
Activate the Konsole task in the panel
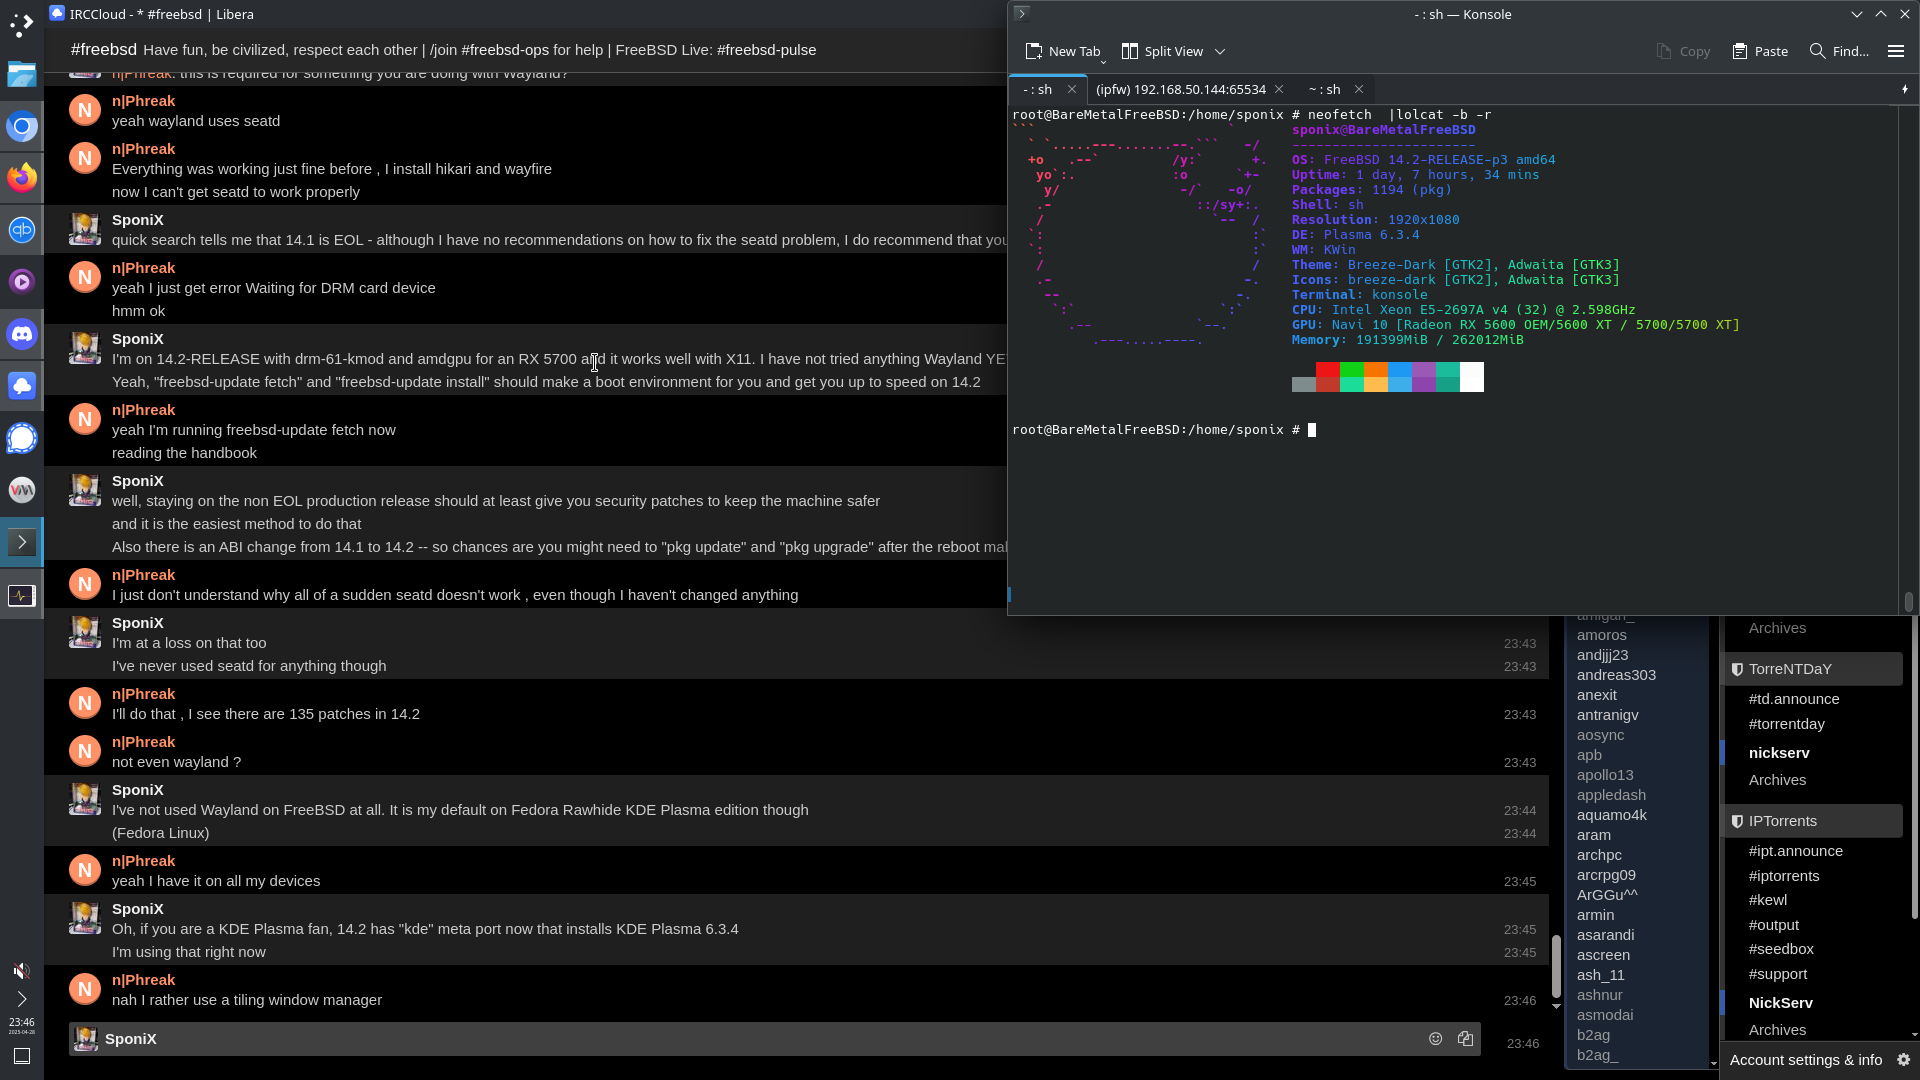pyautogui.click(x=22, y=542)
